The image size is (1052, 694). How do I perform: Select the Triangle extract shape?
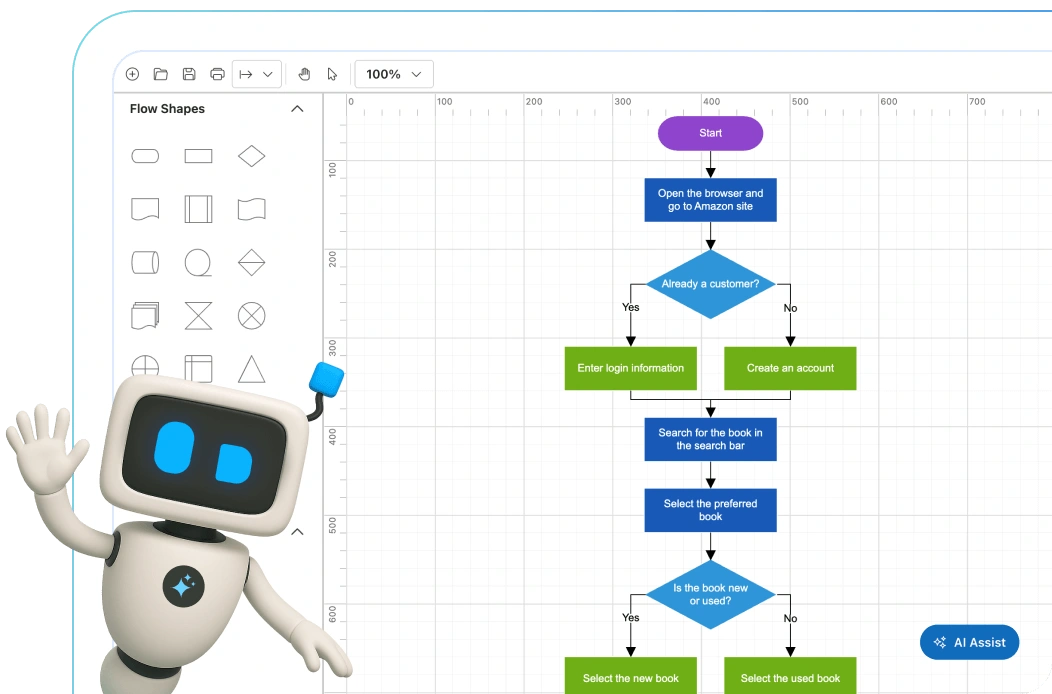pyautogui.click(x=251, y=368)
